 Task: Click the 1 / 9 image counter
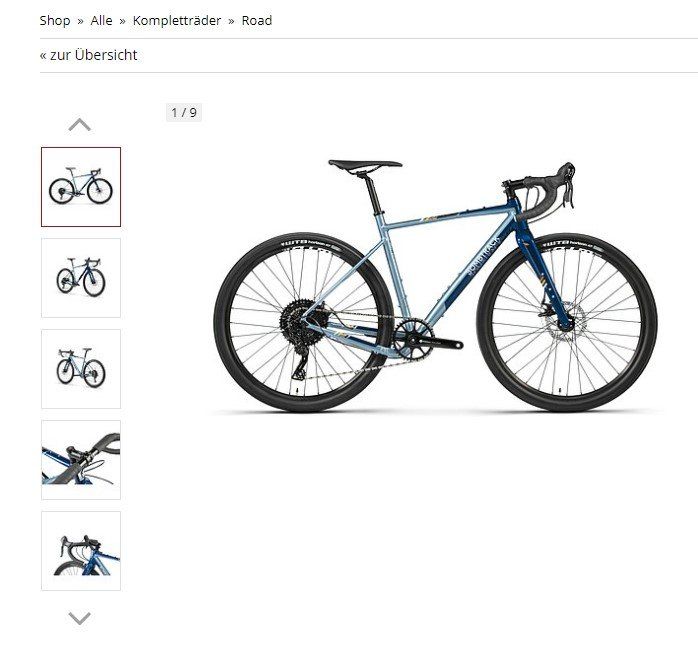184,112
